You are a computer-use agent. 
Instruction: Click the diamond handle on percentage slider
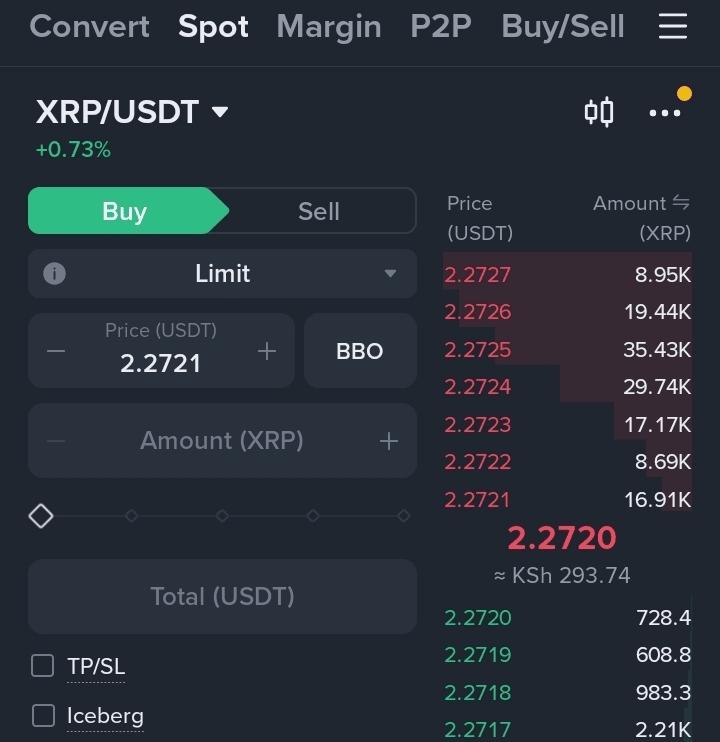(x=40, y=516)
